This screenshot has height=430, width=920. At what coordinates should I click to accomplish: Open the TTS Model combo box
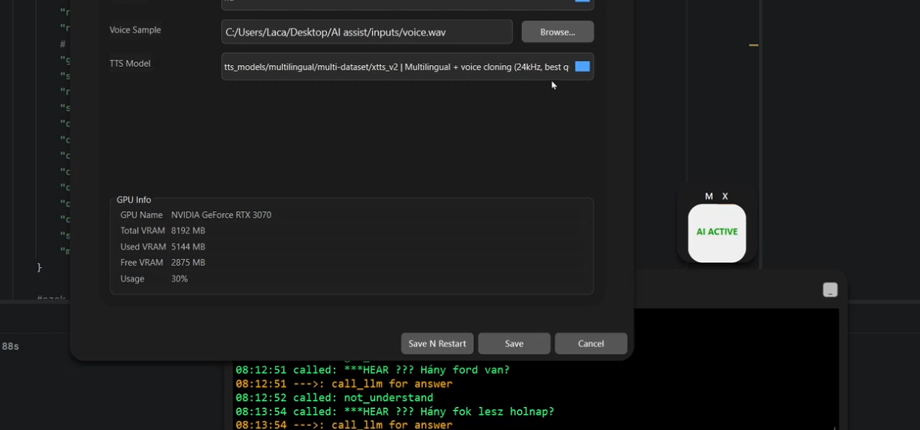pos(398,67)
